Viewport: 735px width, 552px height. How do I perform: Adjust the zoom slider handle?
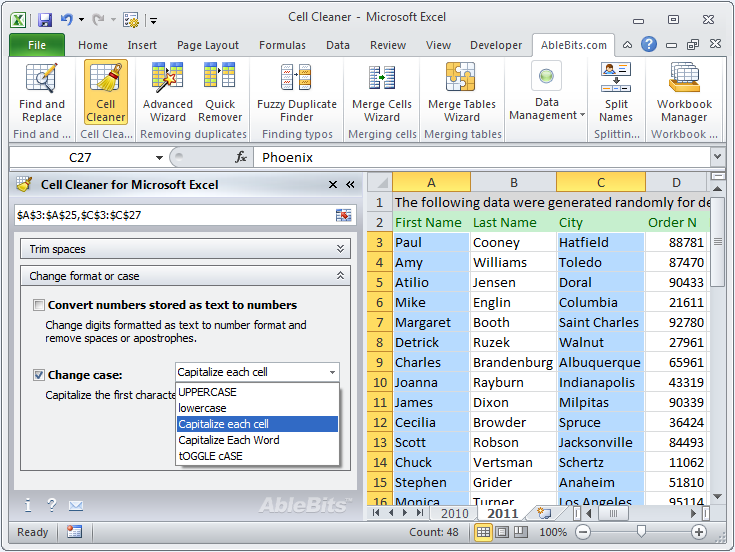[641, 531]
